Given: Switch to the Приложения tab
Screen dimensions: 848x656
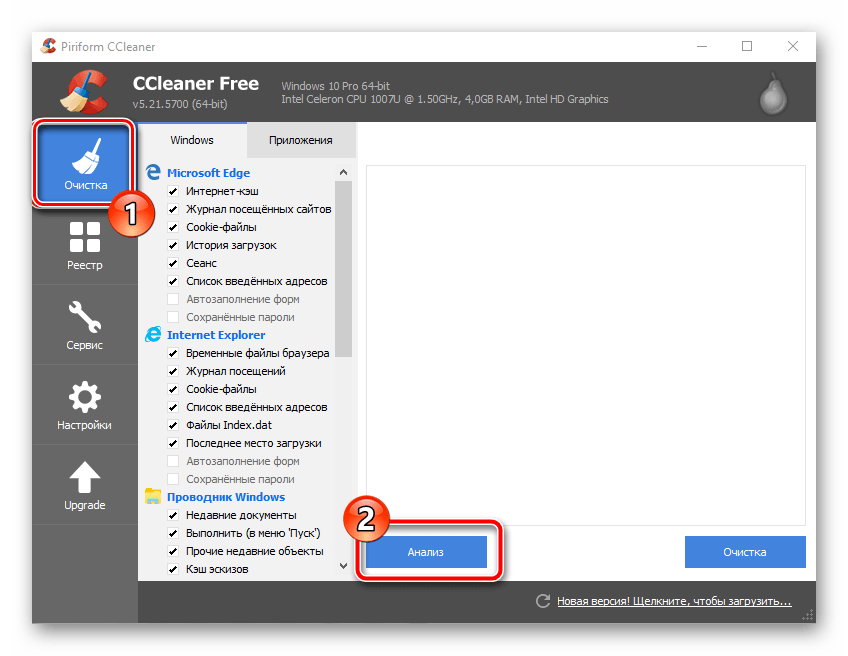Looking at the screenshot, I should click(301, 140).
